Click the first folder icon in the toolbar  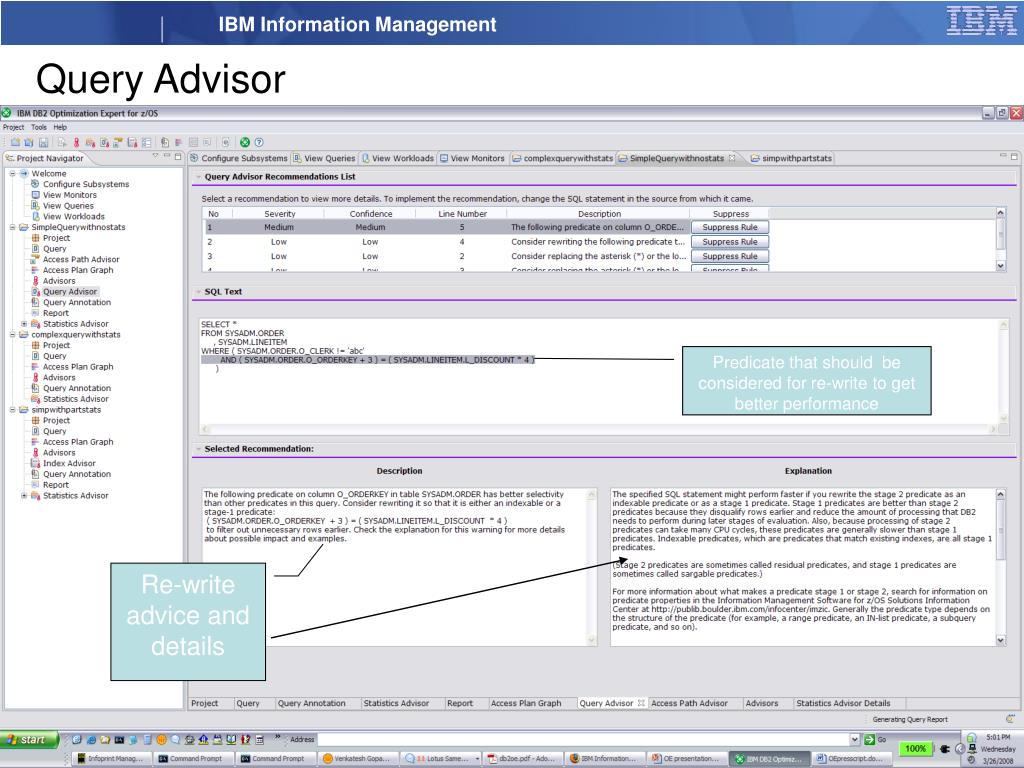(15, 142)
